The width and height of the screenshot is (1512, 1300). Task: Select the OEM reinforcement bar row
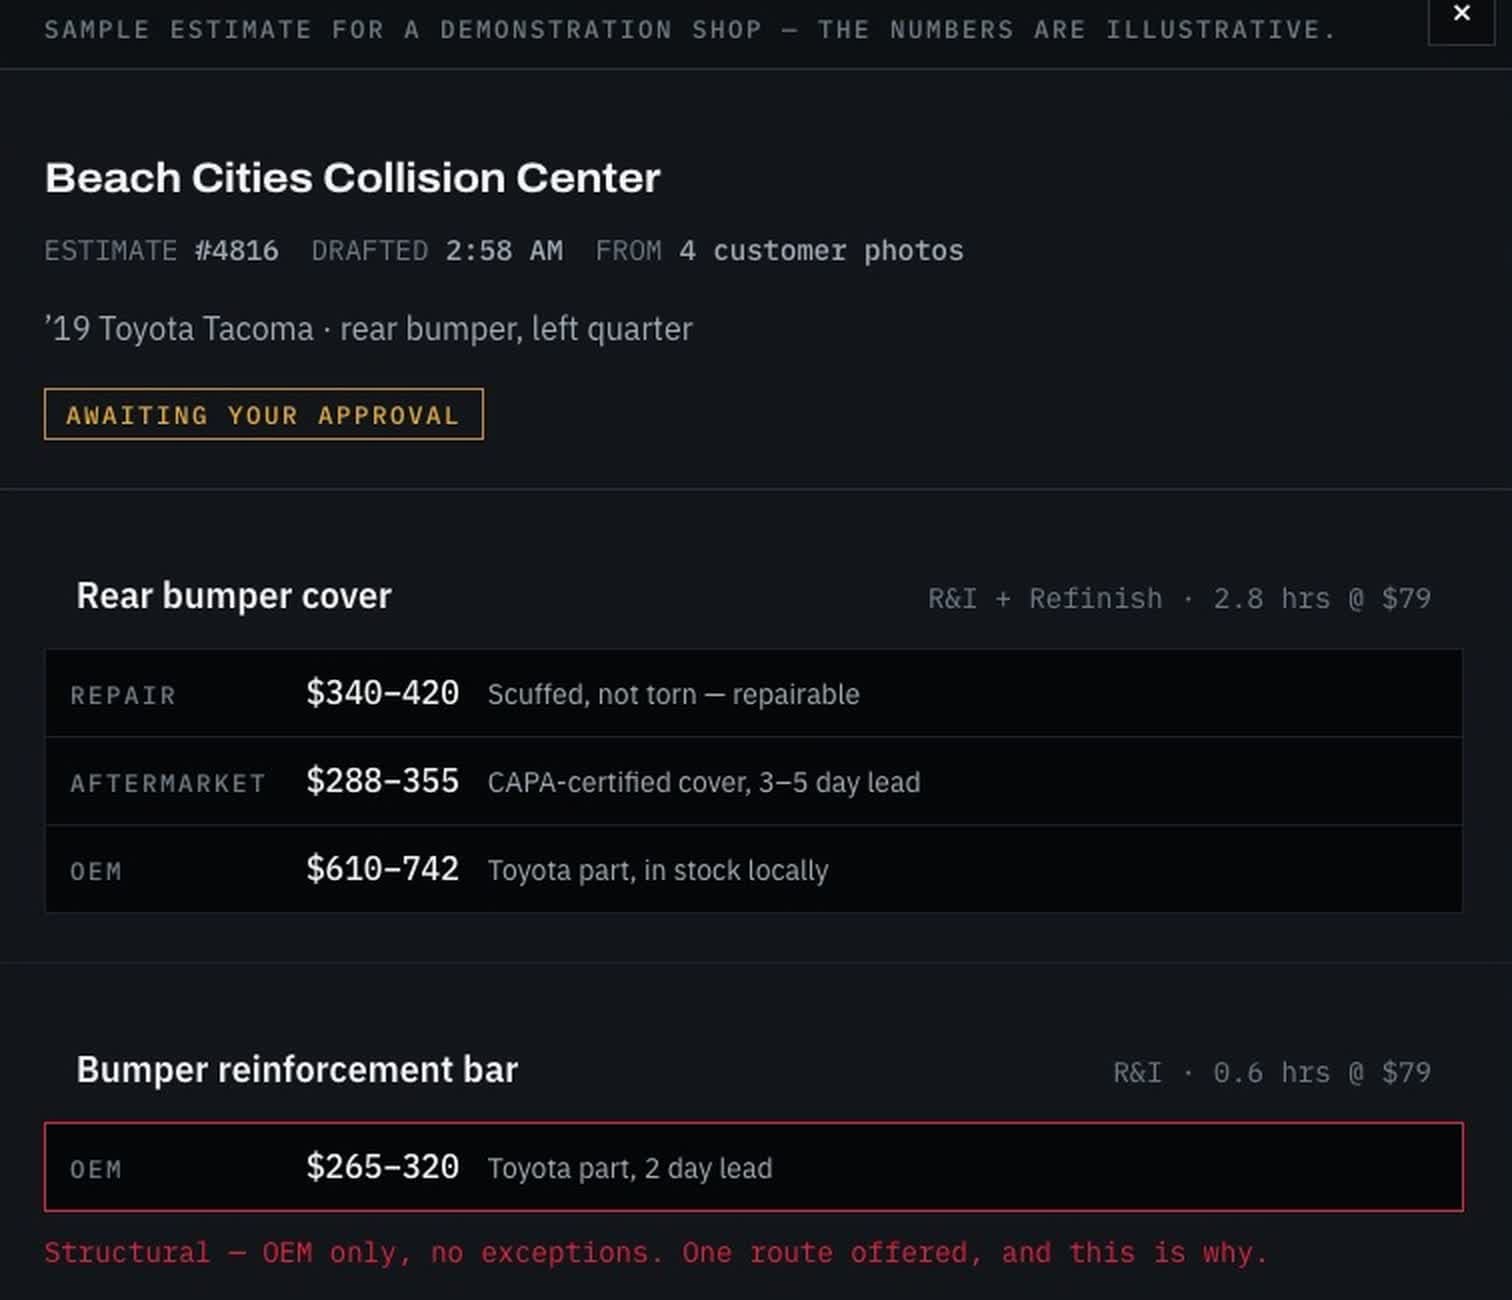754,1167
